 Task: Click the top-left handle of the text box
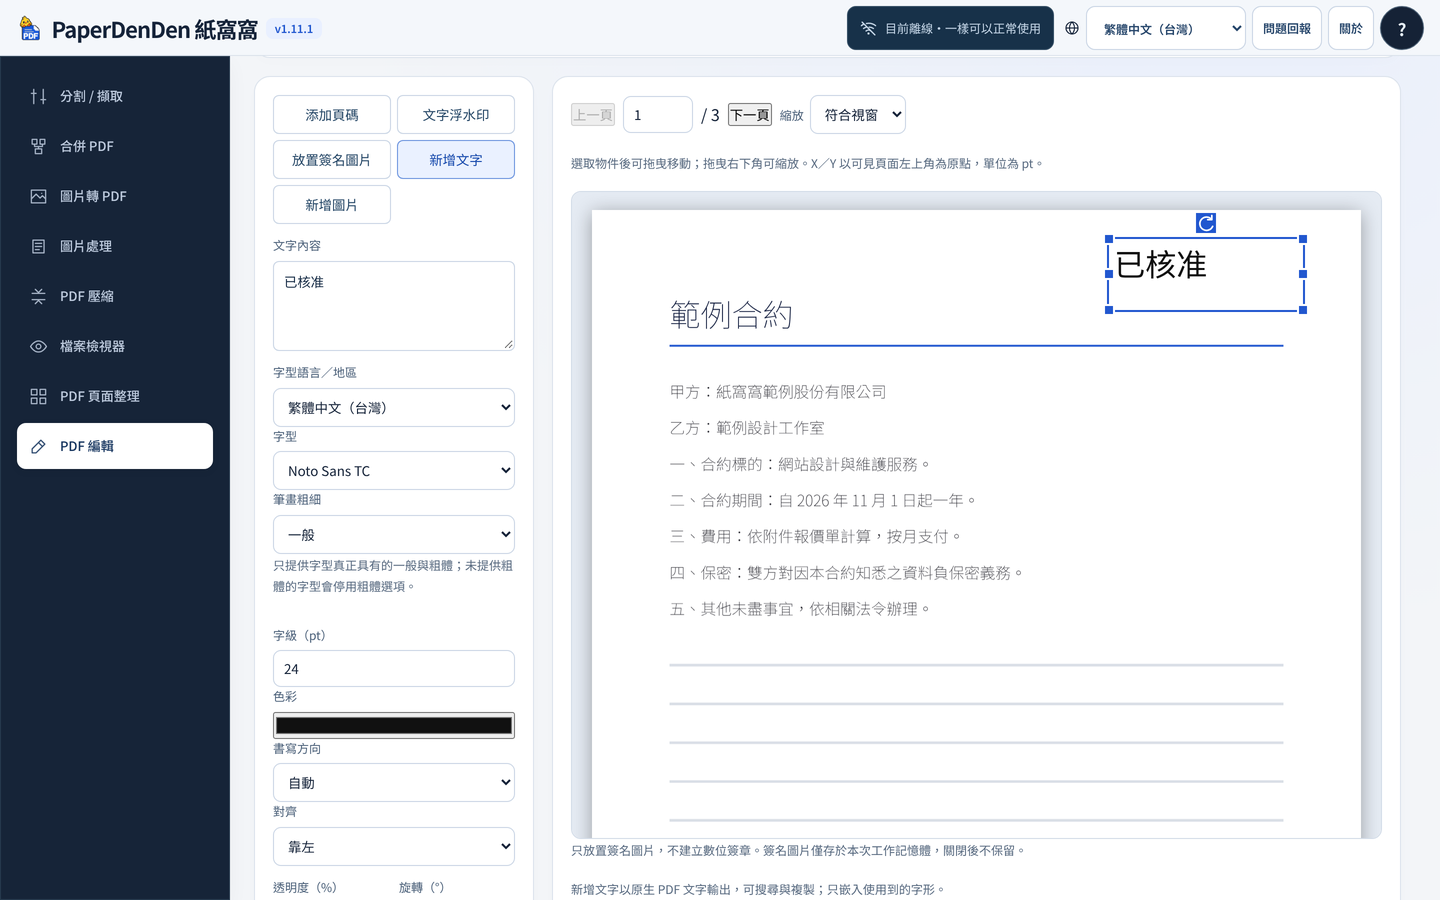click(x=1109, y=239)
